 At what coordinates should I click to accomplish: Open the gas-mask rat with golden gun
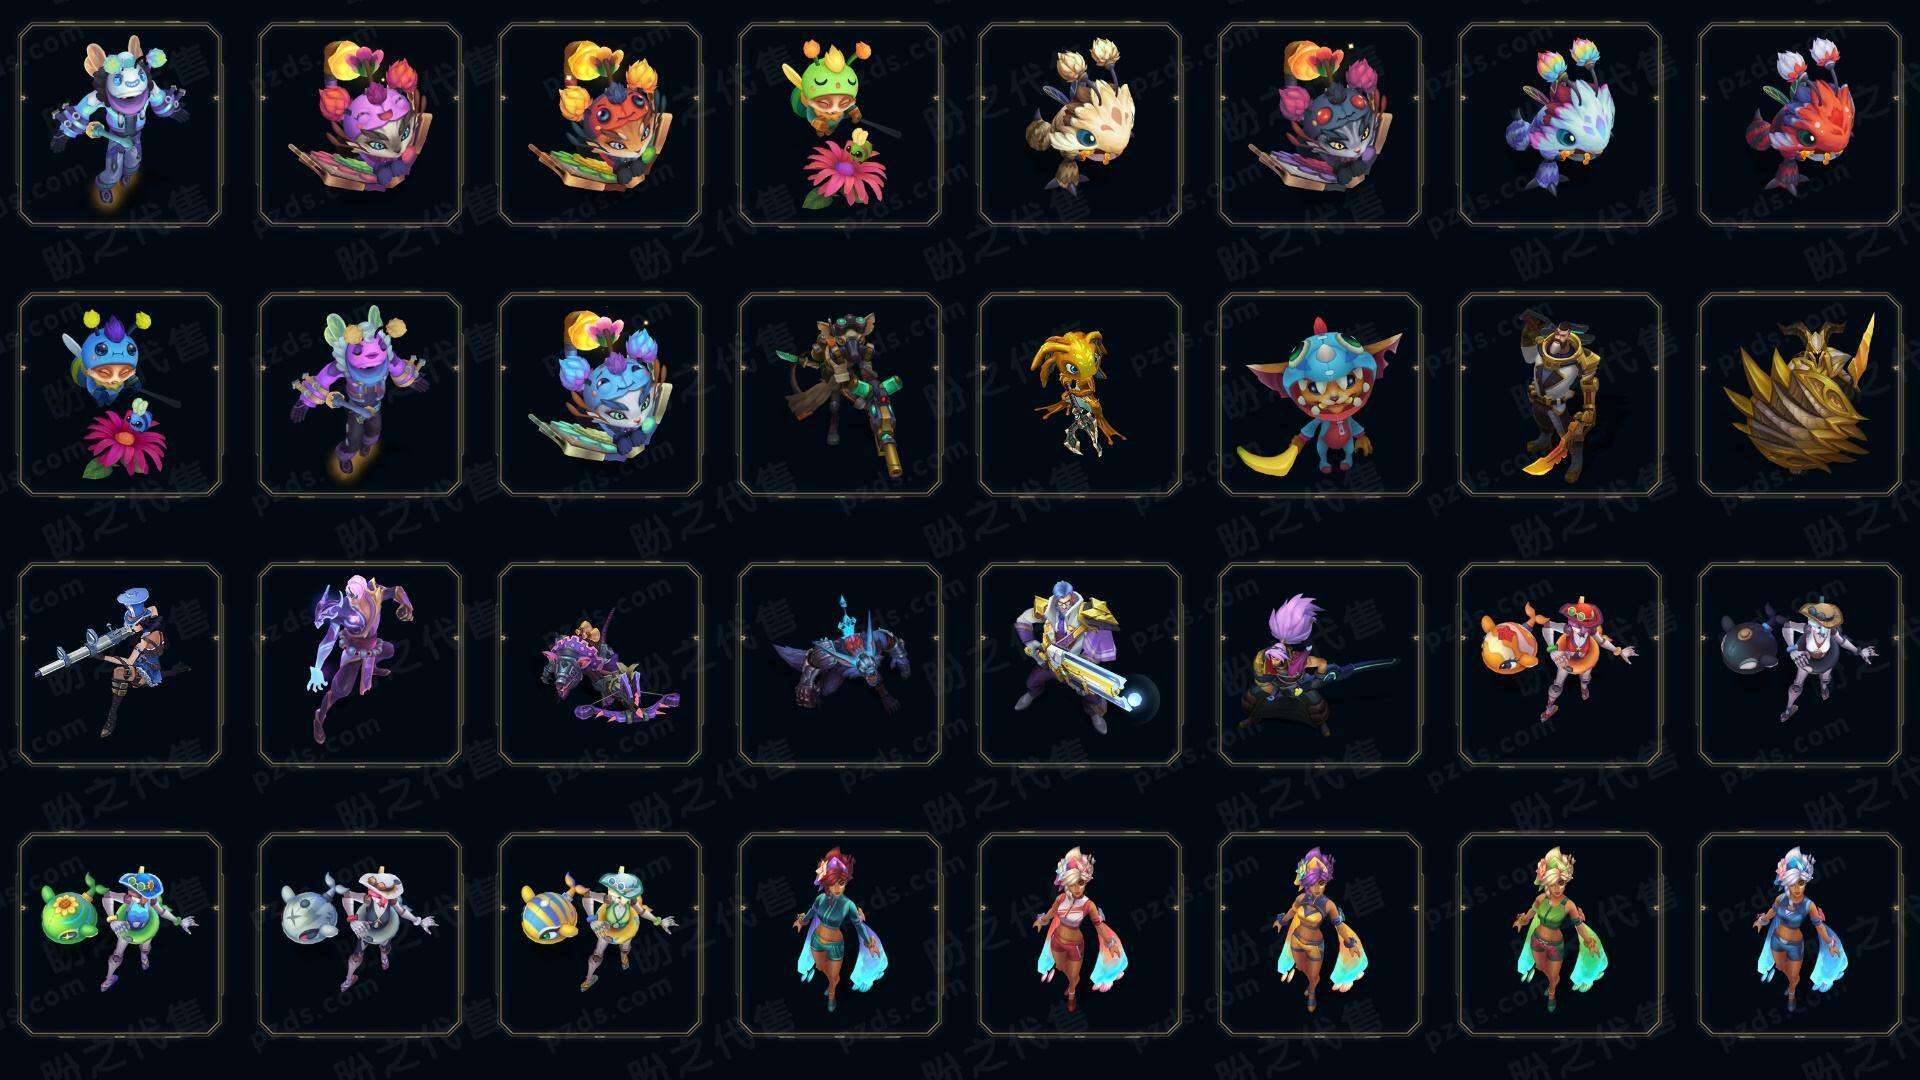pos(840,395)
